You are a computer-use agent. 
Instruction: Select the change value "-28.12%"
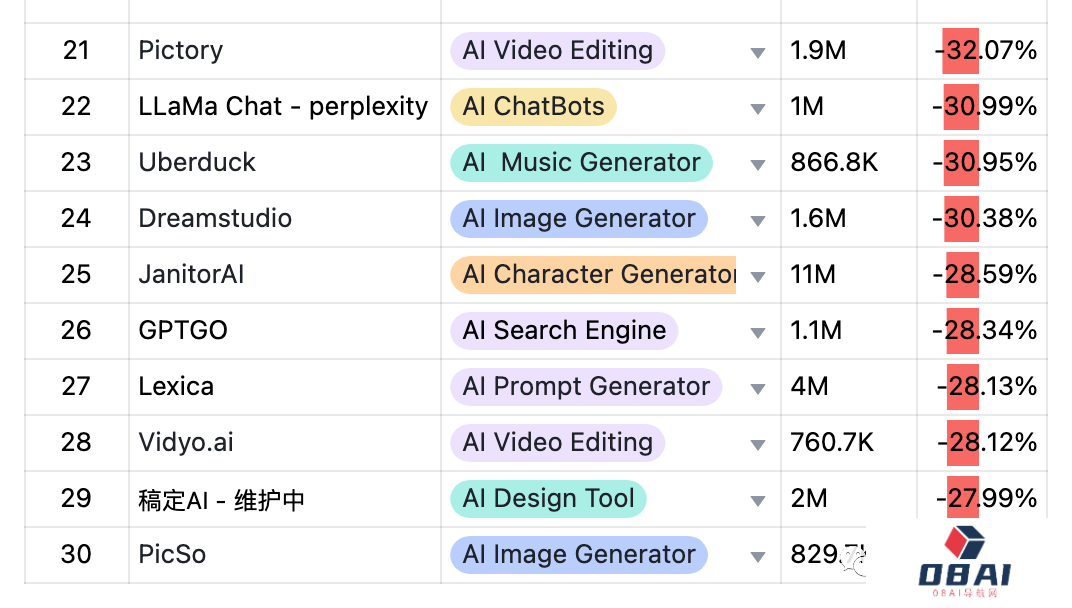pyautogui.click(x=987, y=443)
